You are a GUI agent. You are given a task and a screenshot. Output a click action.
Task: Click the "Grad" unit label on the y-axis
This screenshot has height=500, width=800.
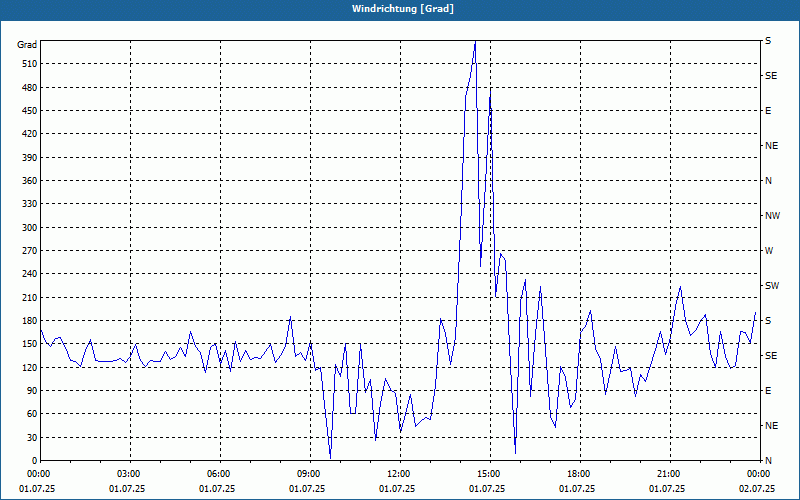click(x=27, y=45)
